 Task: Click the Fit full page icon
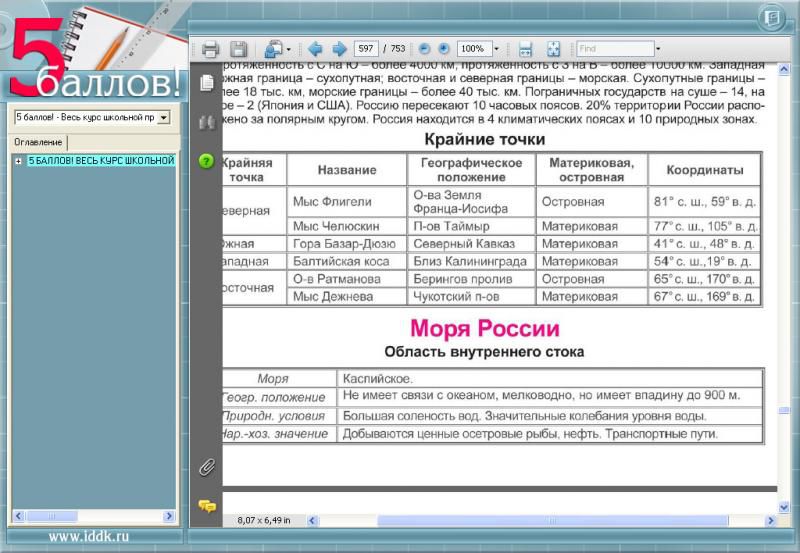[553, 49]
